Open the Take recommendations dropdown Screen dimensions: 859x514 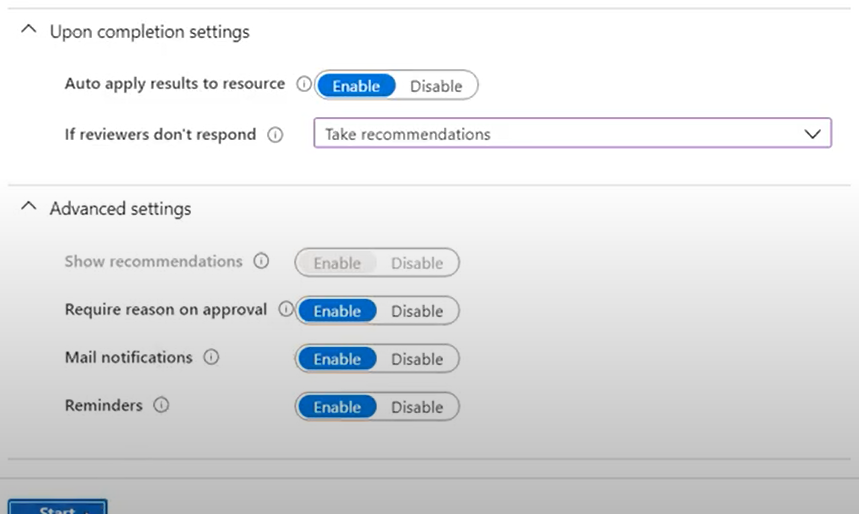572,134
